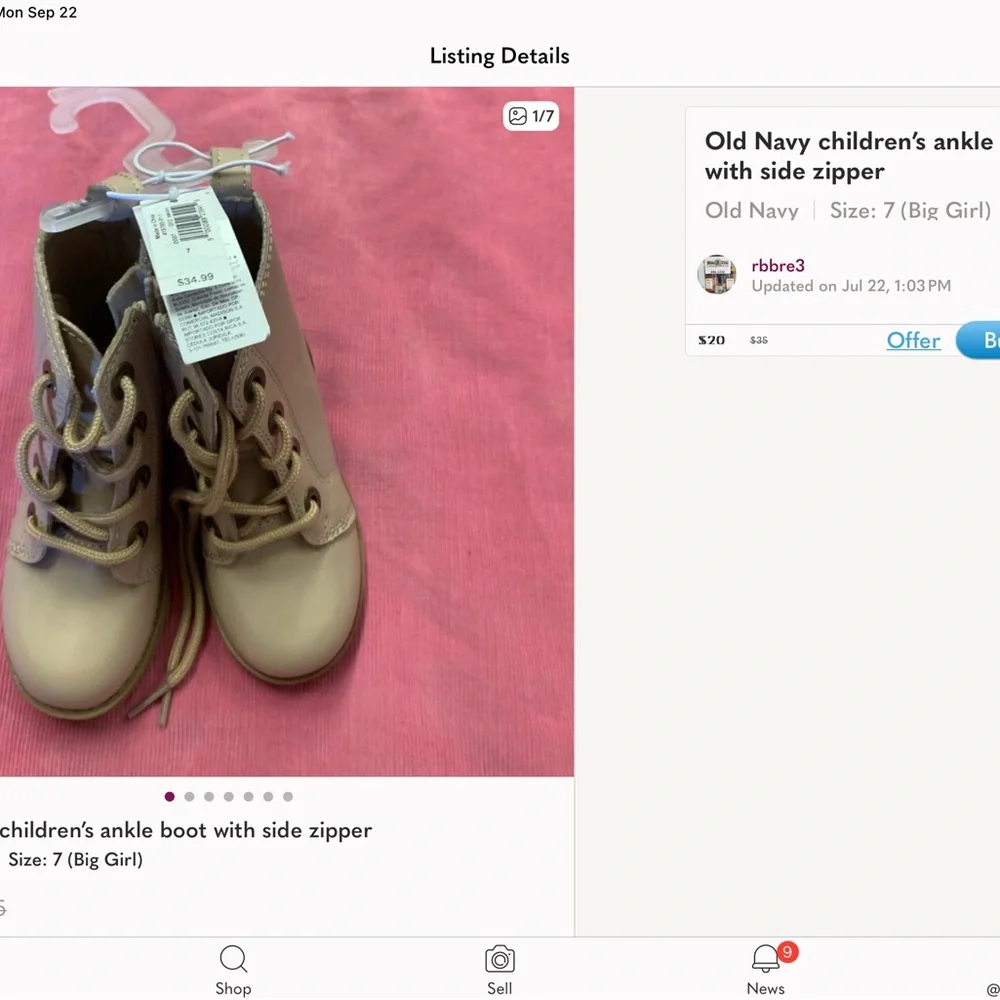Click 'Size: 7 (Big Girl)' in listing card
Viewport: 1000px width, 1000px height.
click(x=910, y=210)
